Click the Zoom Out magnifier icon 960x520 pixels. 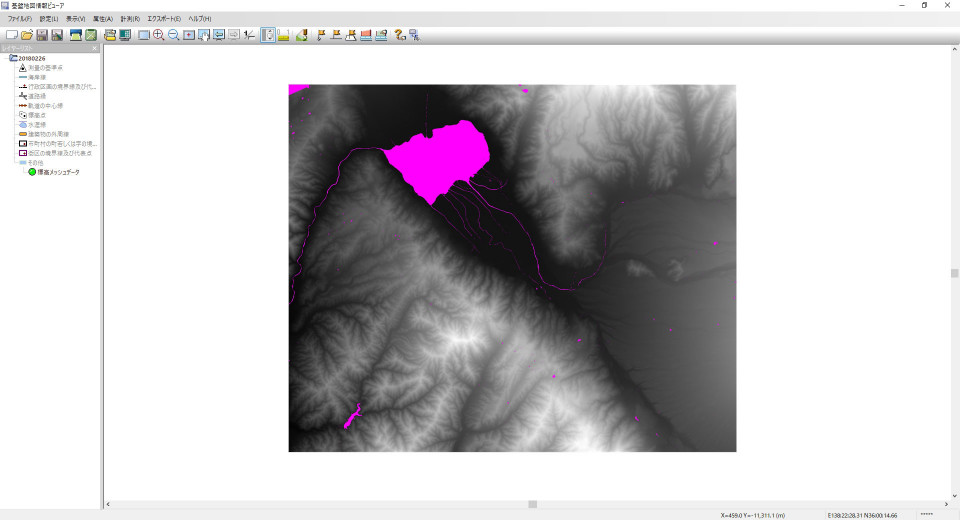click(x=173, y=35)
